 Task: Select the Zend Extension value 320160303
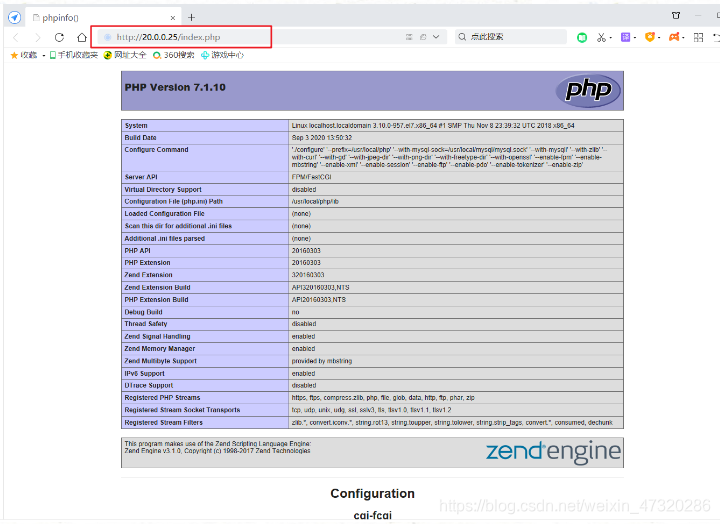[308, 275]
